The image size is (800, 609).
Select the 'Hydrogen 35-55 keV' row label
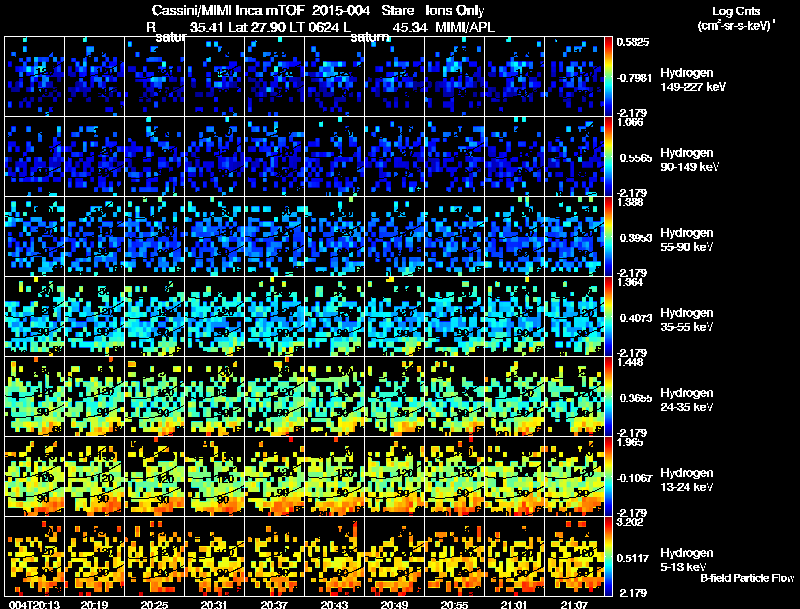(x=687, y=320)
